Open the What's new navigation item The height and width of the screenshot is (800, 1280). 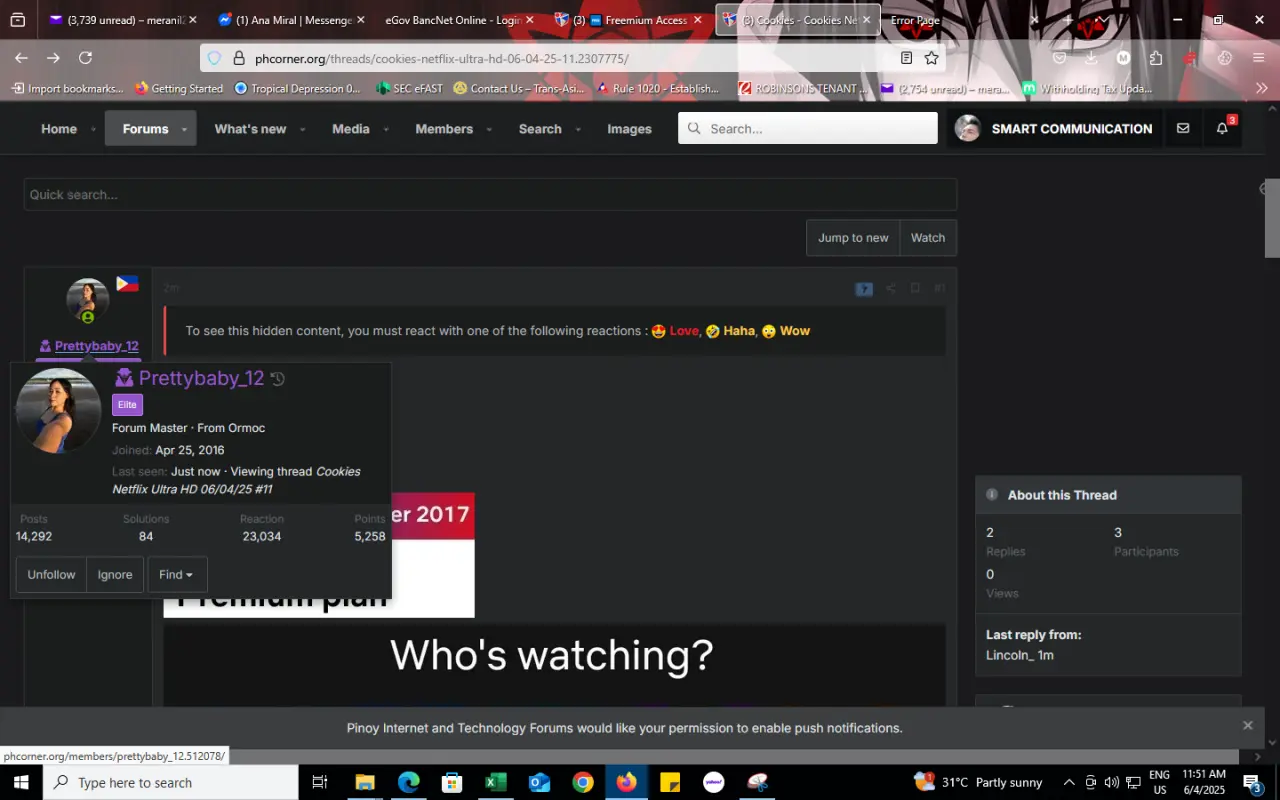pyautogui.click(x=250, y=128)
